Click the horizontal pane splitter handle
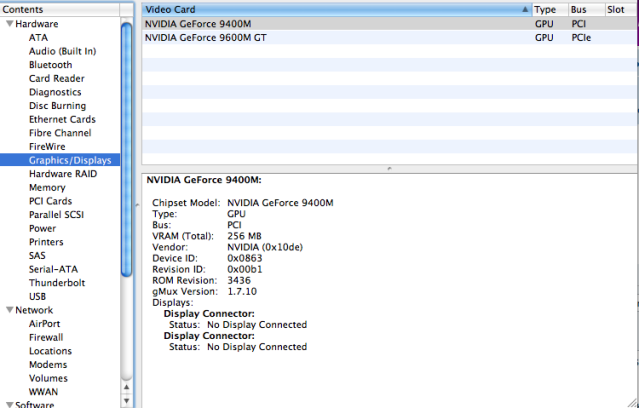 (389, 168)
